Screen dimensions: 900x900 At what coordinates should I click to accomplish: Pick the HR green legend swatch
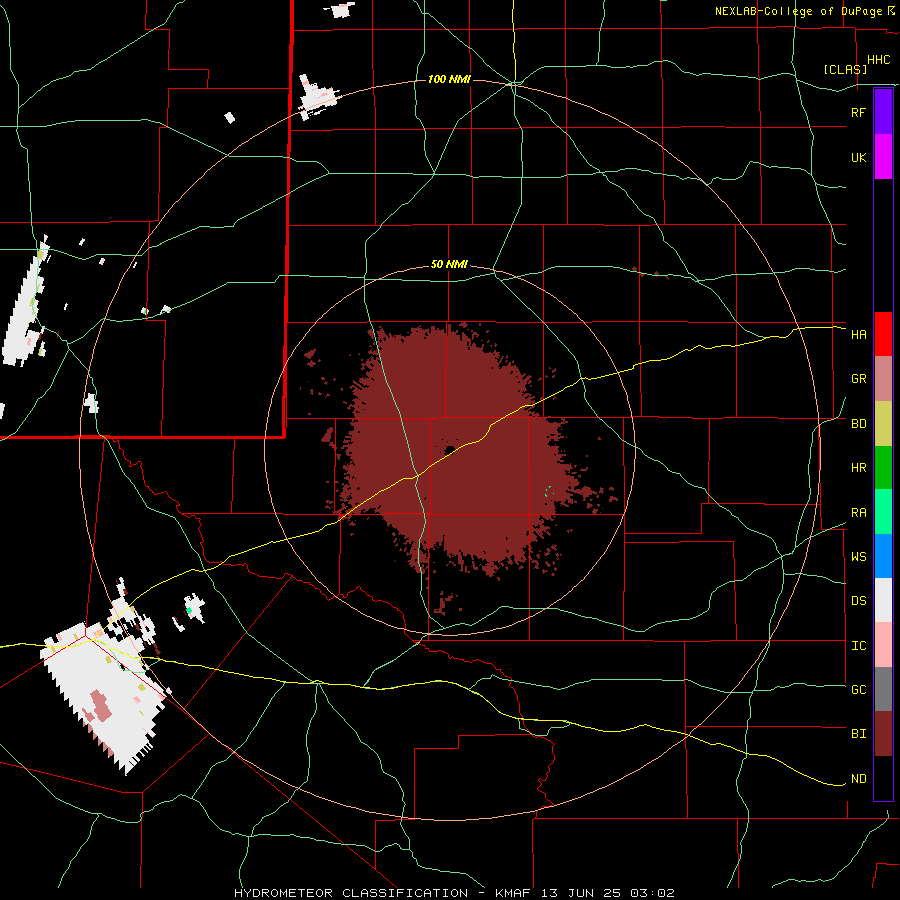883,468
